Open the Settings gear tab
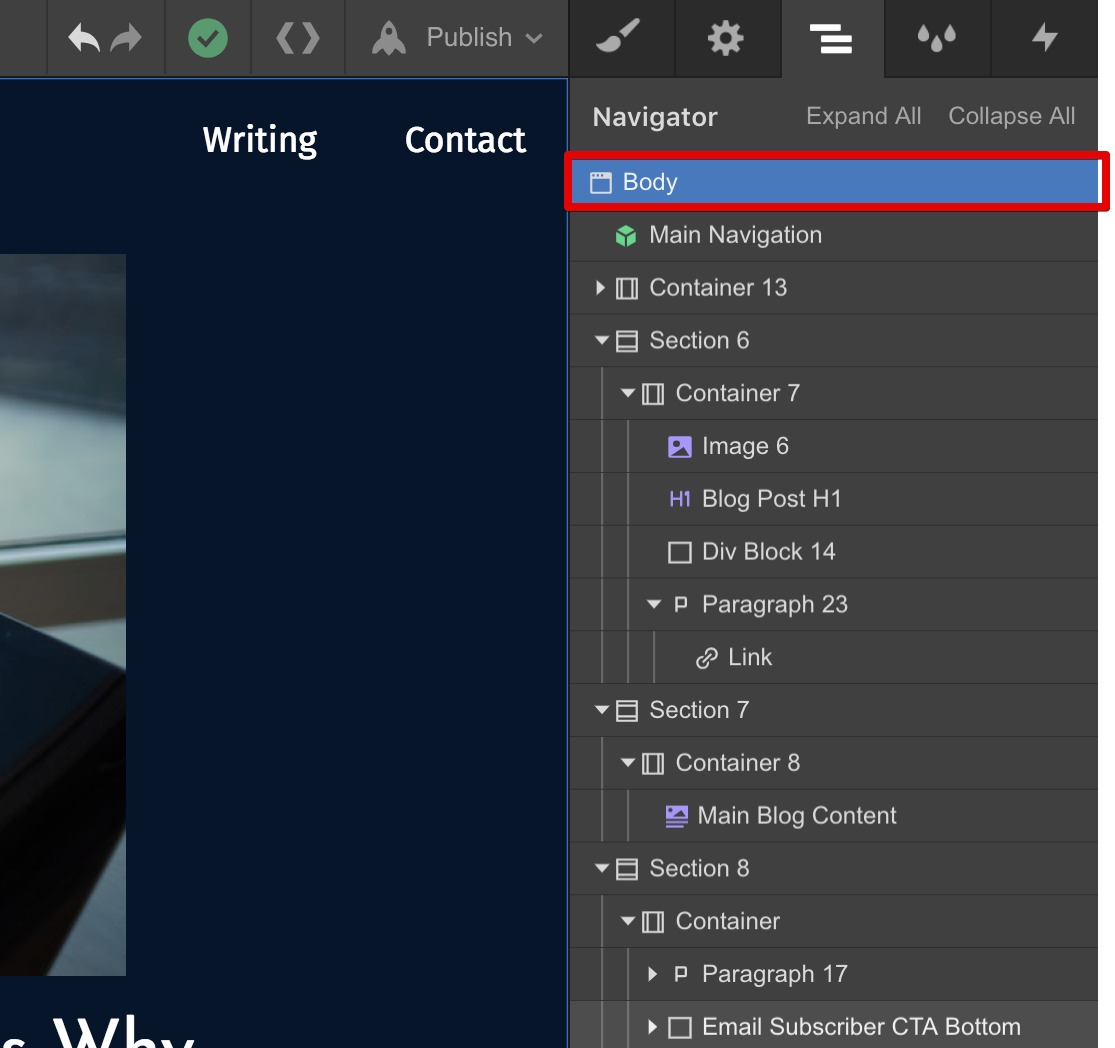The height and width of the screenshot is (1048, 1115). [x=726, y=38]
